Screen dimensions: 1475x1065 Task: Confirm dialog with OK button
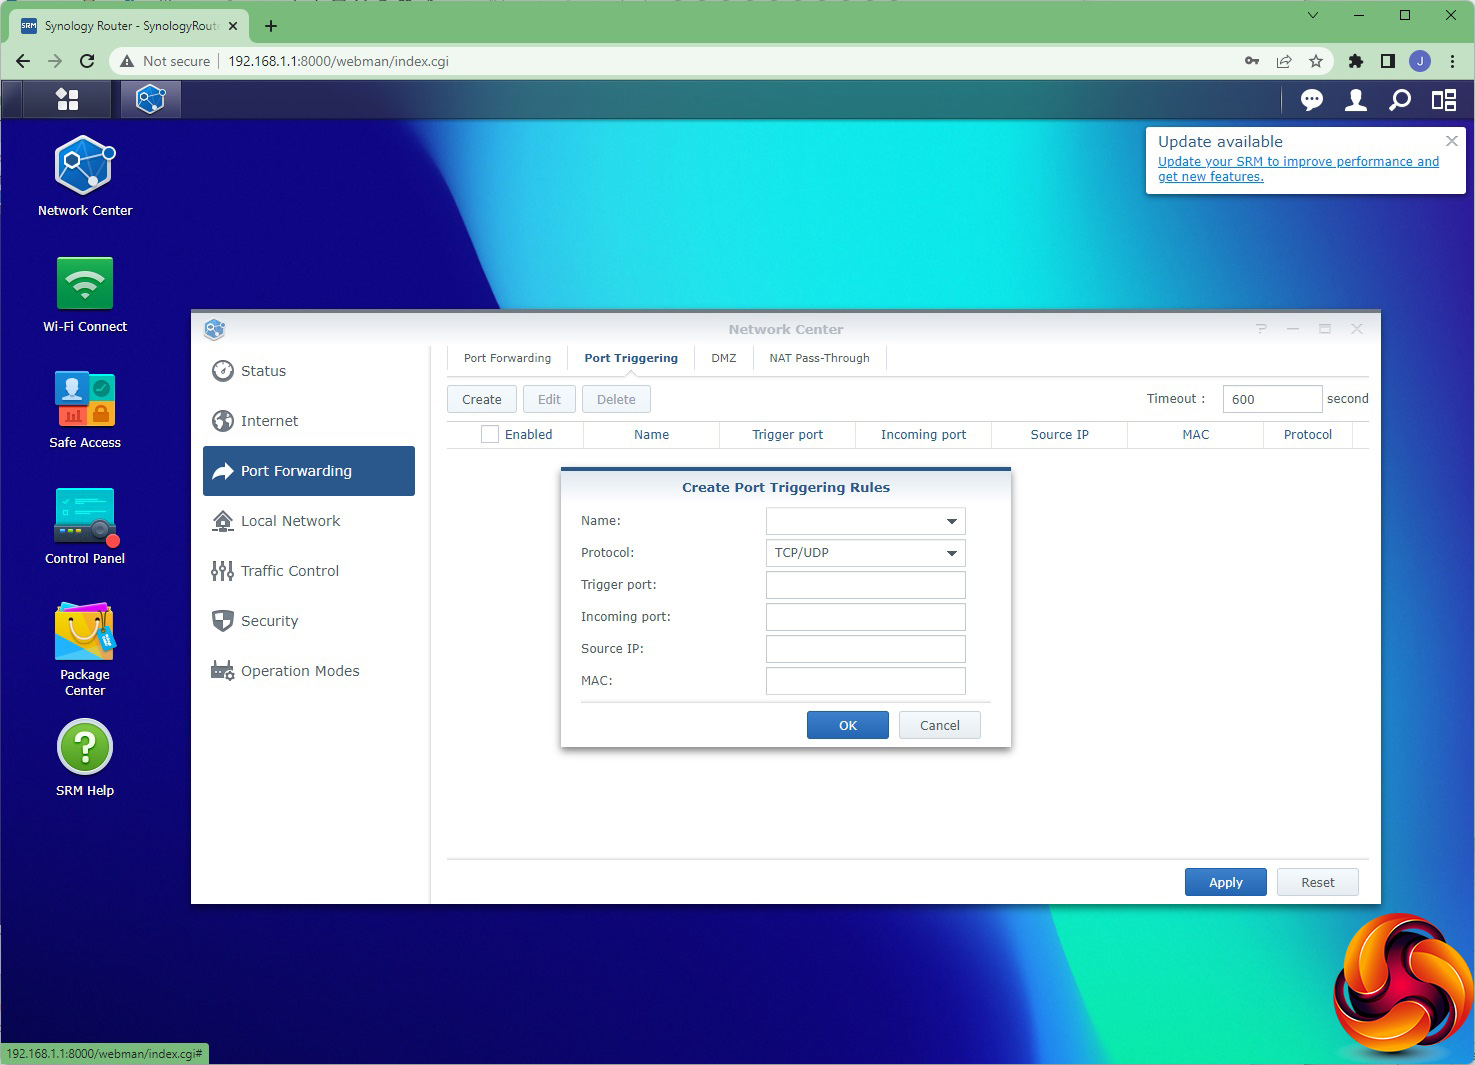848,725
